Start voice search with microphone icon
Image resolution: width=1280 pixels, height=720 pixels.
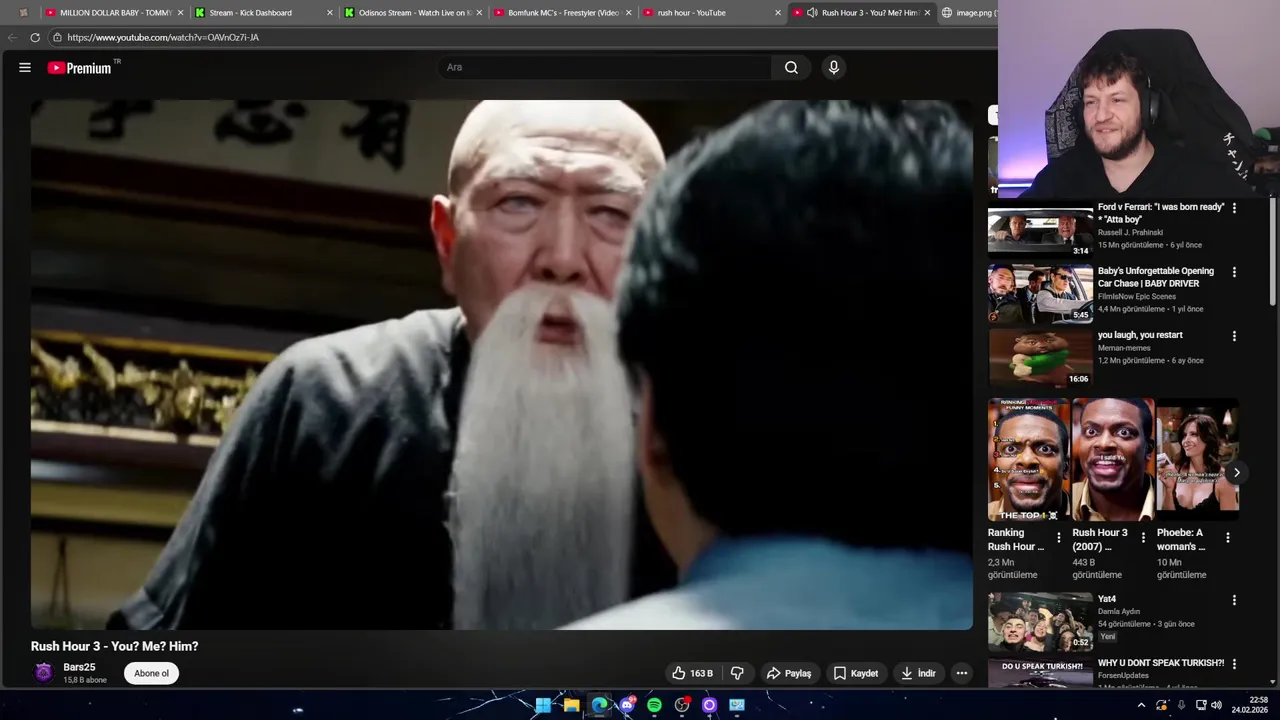pyautogui.click(x=833, y=67)
